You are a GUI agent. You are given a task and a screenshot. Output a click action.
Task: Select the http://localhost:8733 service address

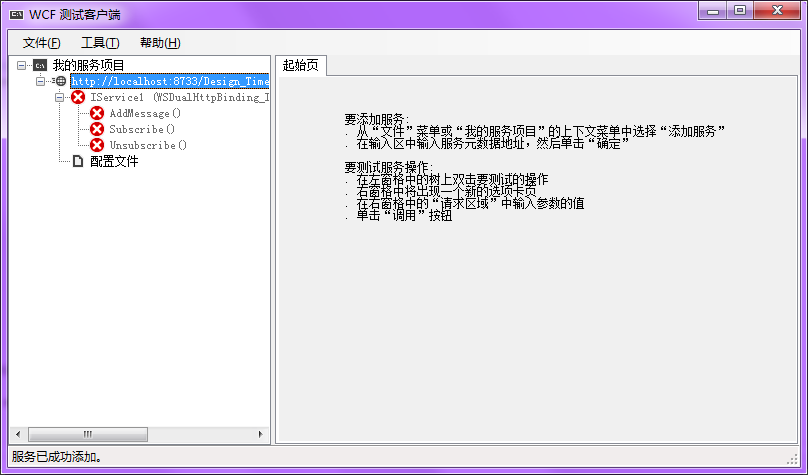point(170,81)
